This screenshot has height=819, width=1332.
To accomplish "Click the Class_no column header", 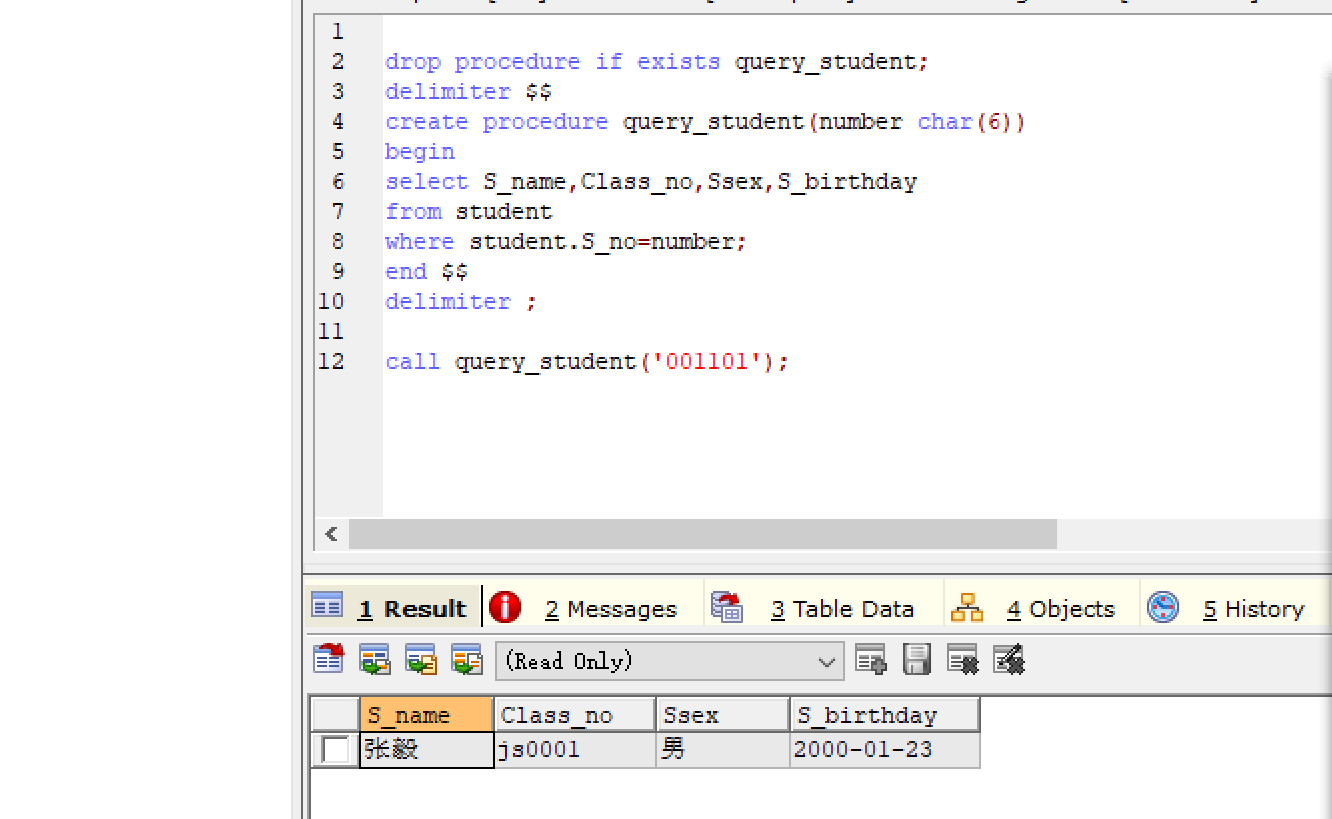I will pyautogui.click(x=575, y=715).
